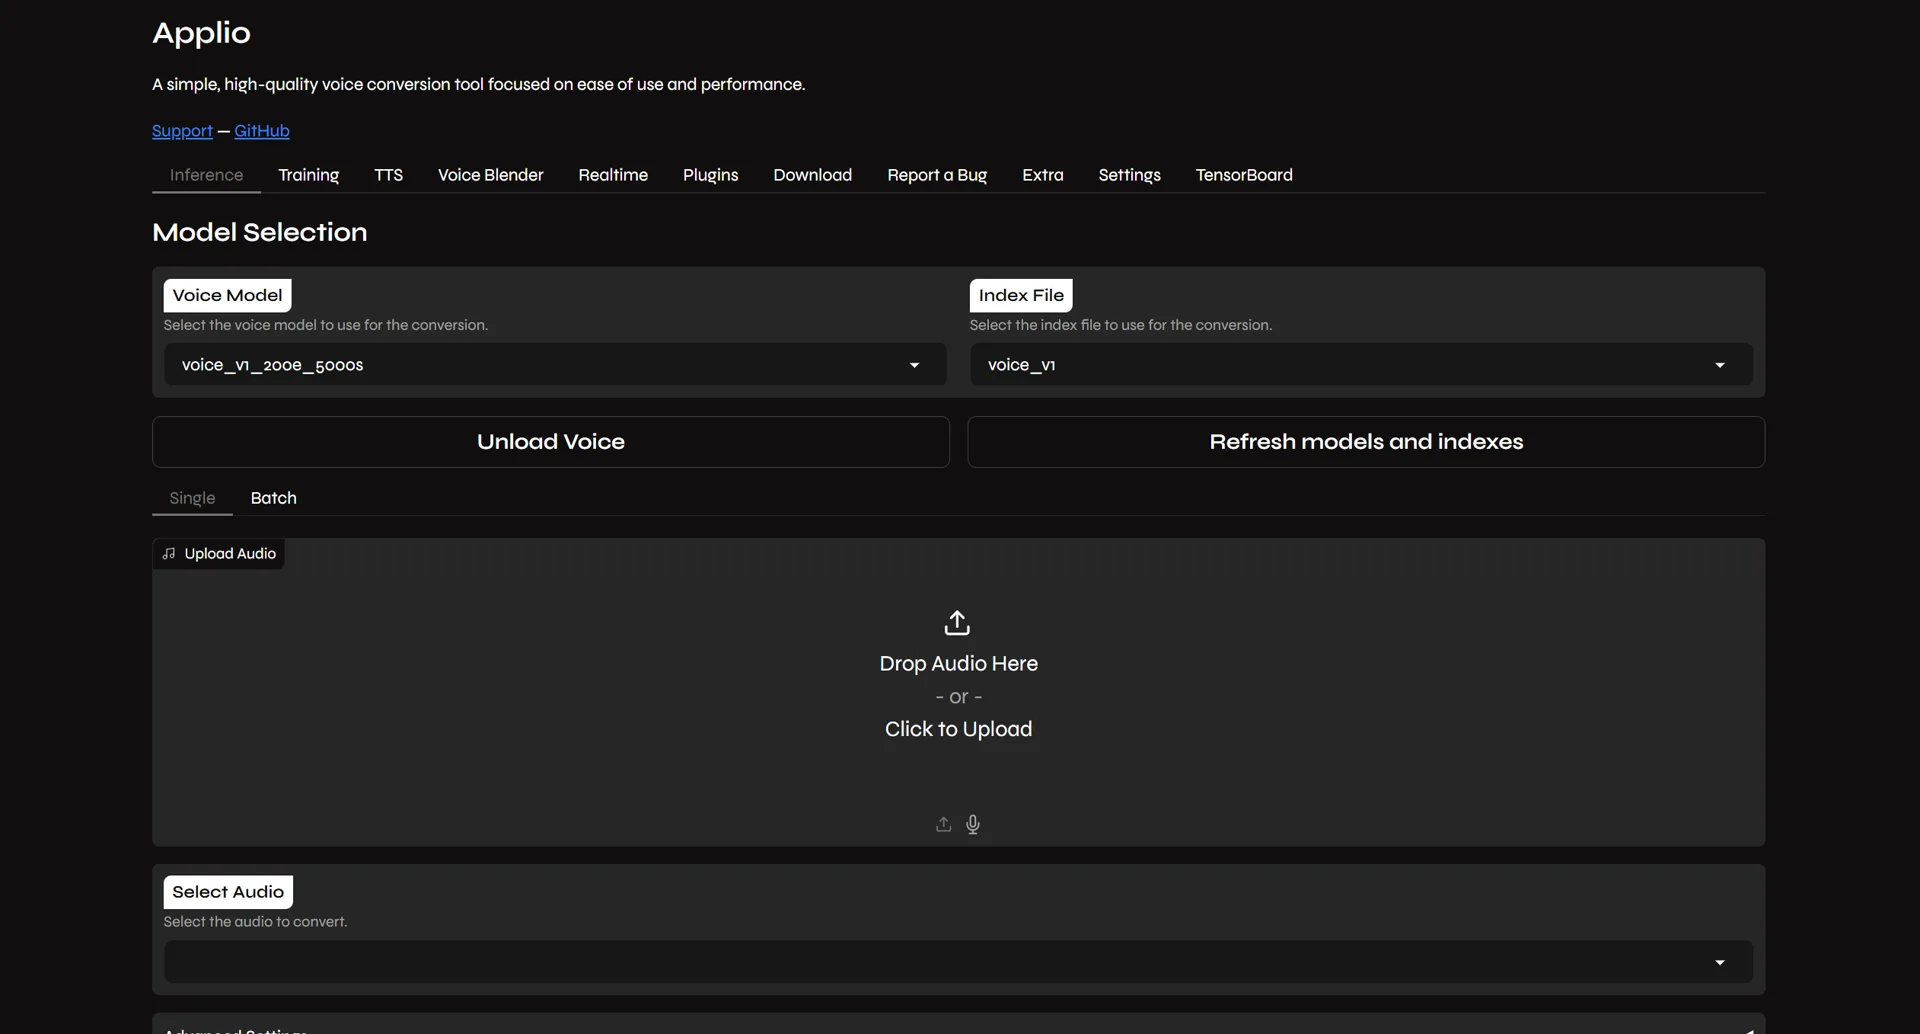The image size is (1920, 1034).
Task: Open the GitHub link
Action: coord(262,131)
